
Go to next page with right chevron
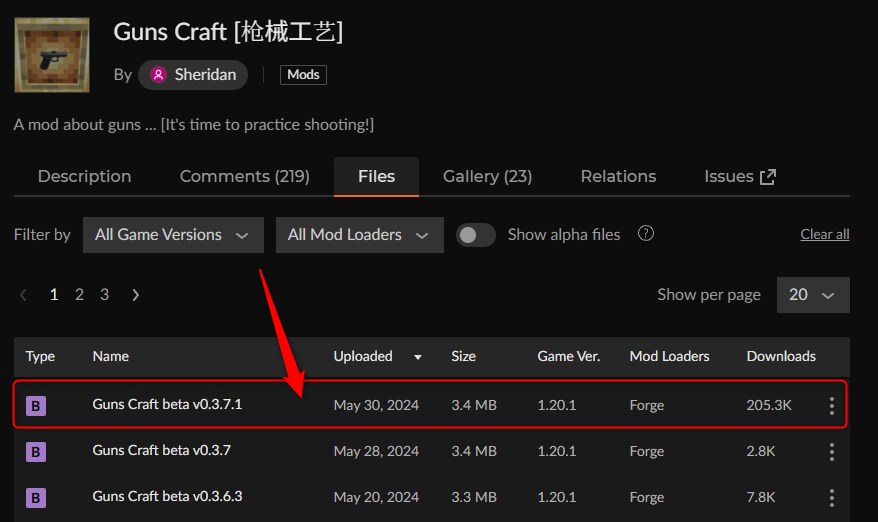136,295
